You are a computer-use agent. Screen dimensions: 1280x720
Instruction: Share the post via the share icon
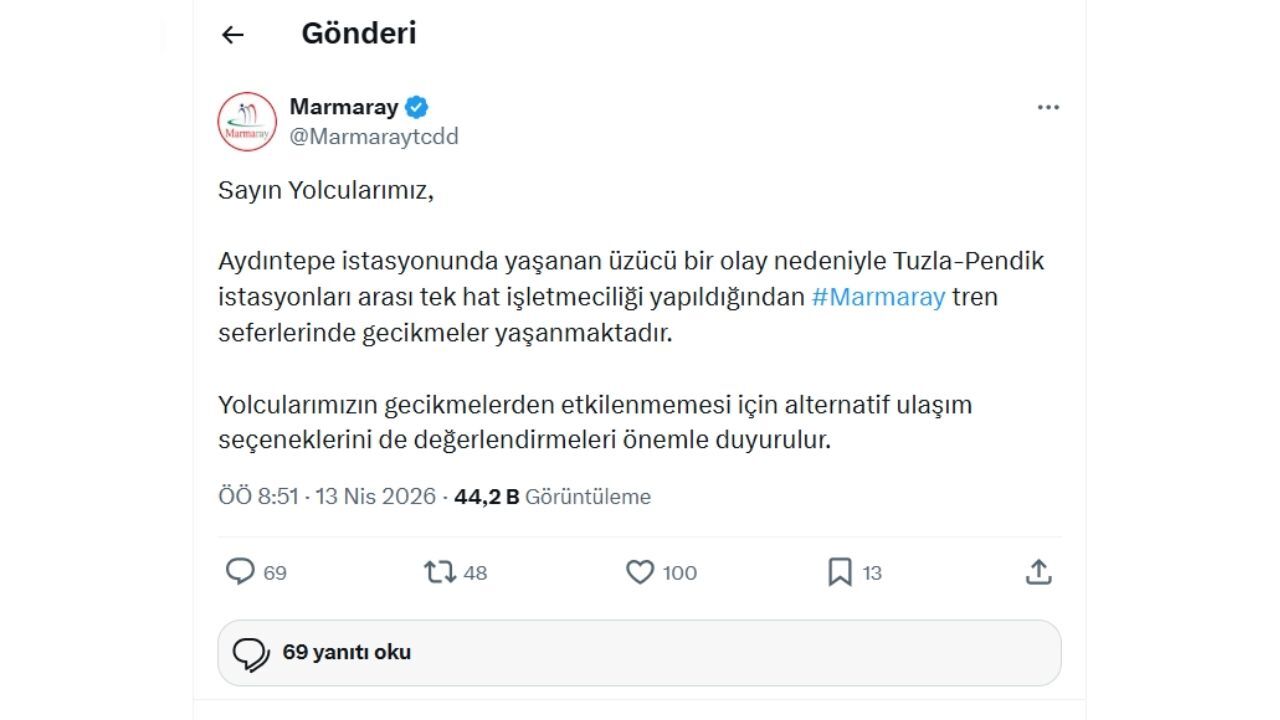[x=1040, y=572]
